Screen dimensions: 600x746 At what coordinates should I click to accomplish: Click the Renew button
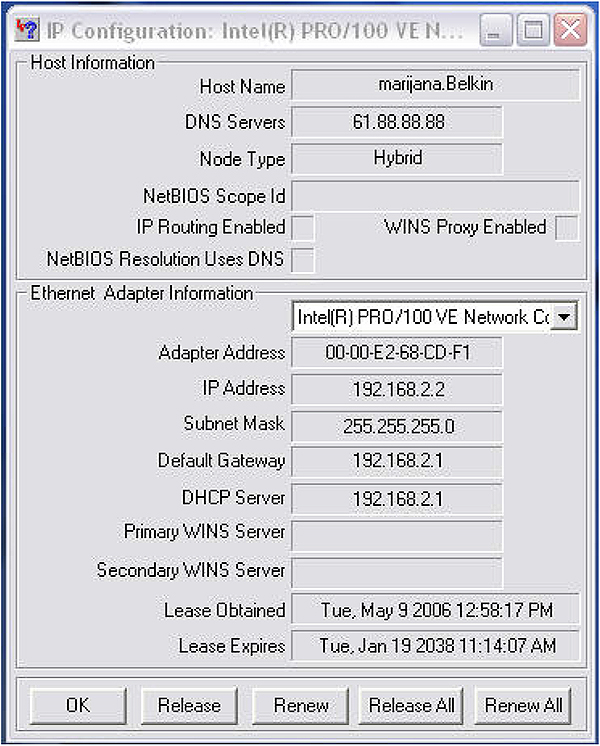[x=301, y=706]
